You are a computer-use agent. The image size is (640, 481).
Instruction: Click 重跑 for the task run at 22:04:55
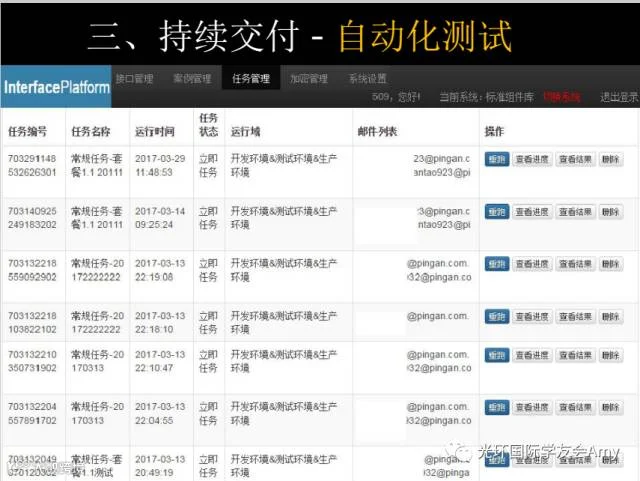click(497, 408)
